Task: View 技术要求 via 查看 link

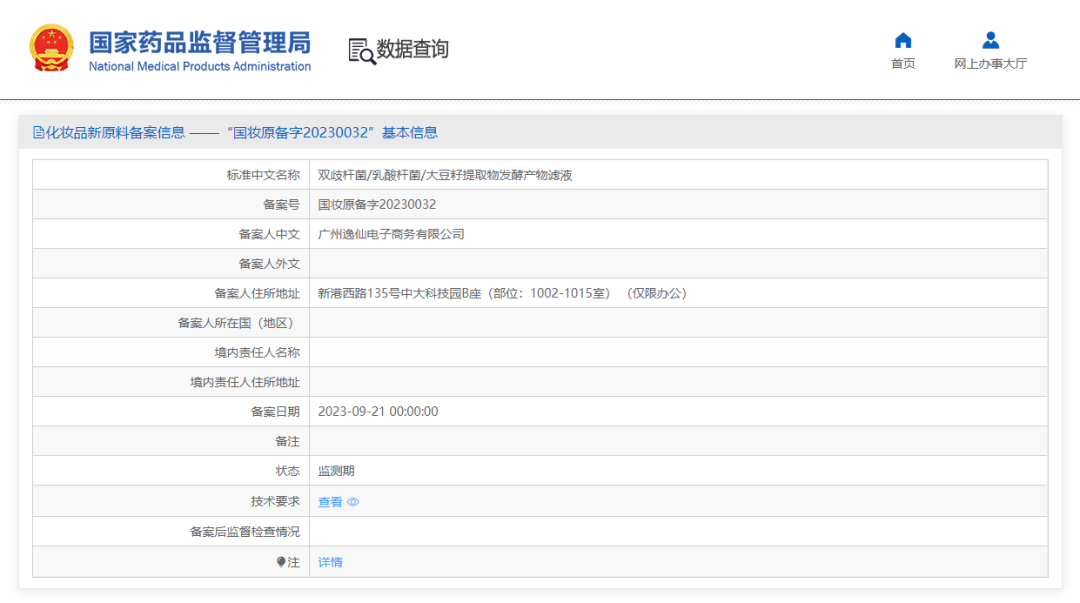Action: tap(330, 502)
